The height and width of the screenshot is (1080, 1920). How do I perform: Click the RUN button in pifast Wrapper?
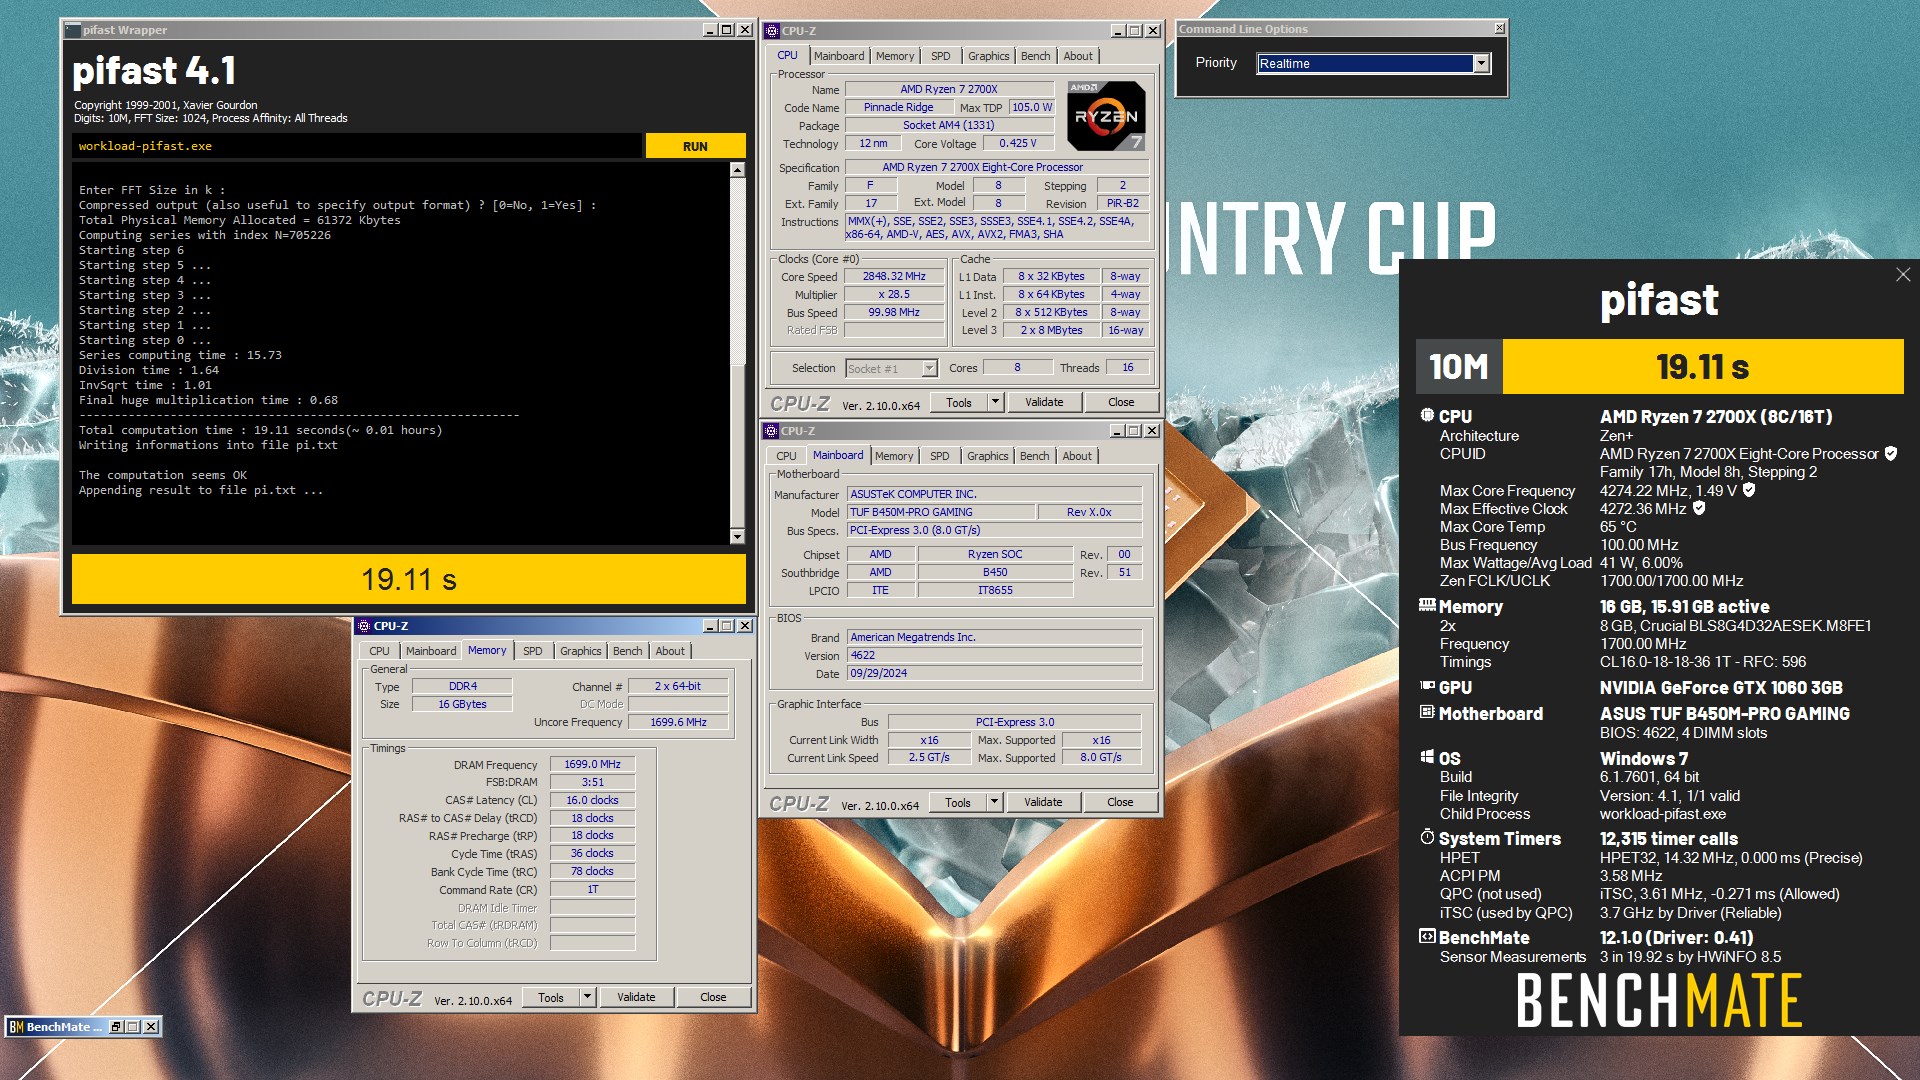pos(695,146)
